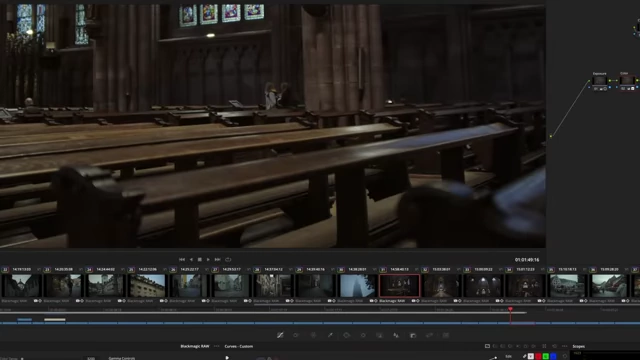The height and width of the screenshot is (360, 640).
Task: Open the Blur palette icon
Action: [396, 335]
